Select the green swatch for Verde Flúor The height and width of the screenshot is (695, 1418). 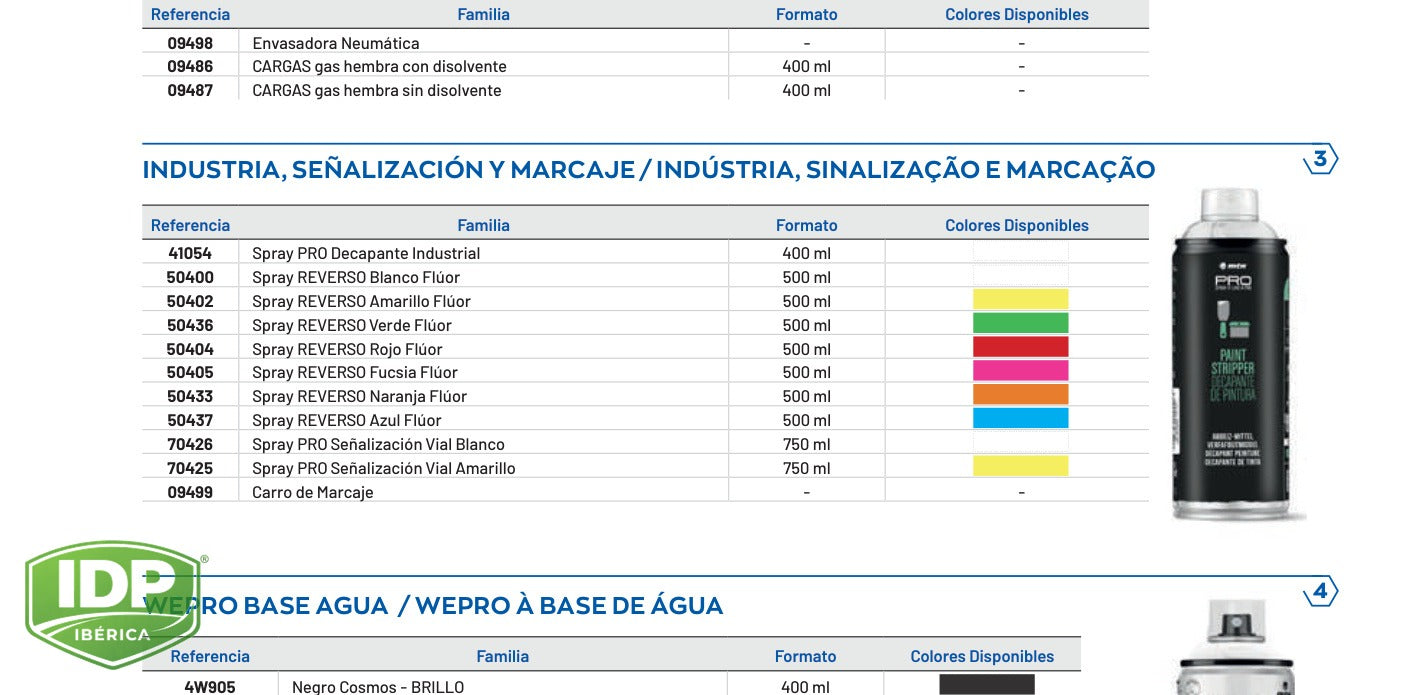(1020, 324)
